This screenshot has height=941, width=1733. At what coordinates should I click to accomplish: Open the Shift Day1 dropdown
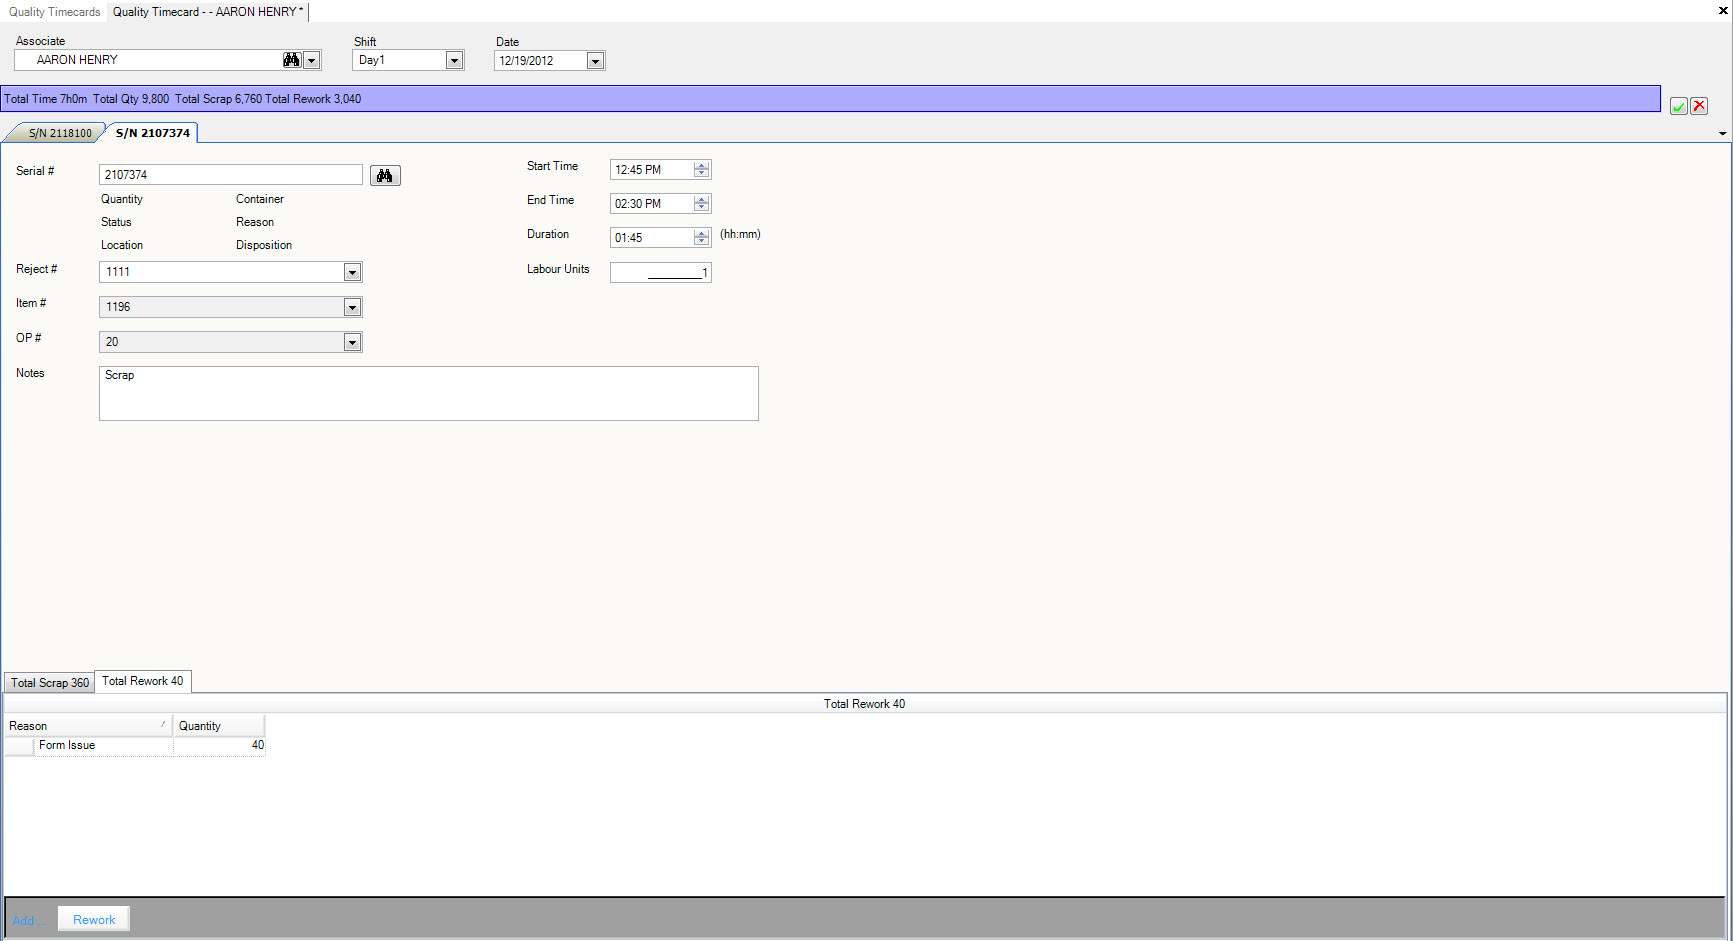tap(454, 61)
